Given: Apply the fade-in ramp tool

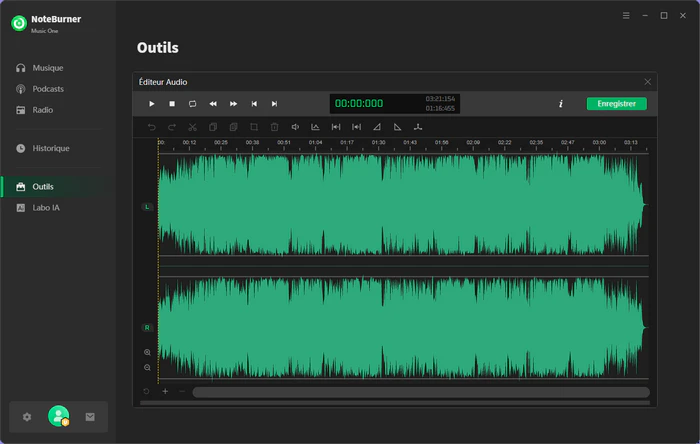Looking at the screenshot, I should [377, 128].
